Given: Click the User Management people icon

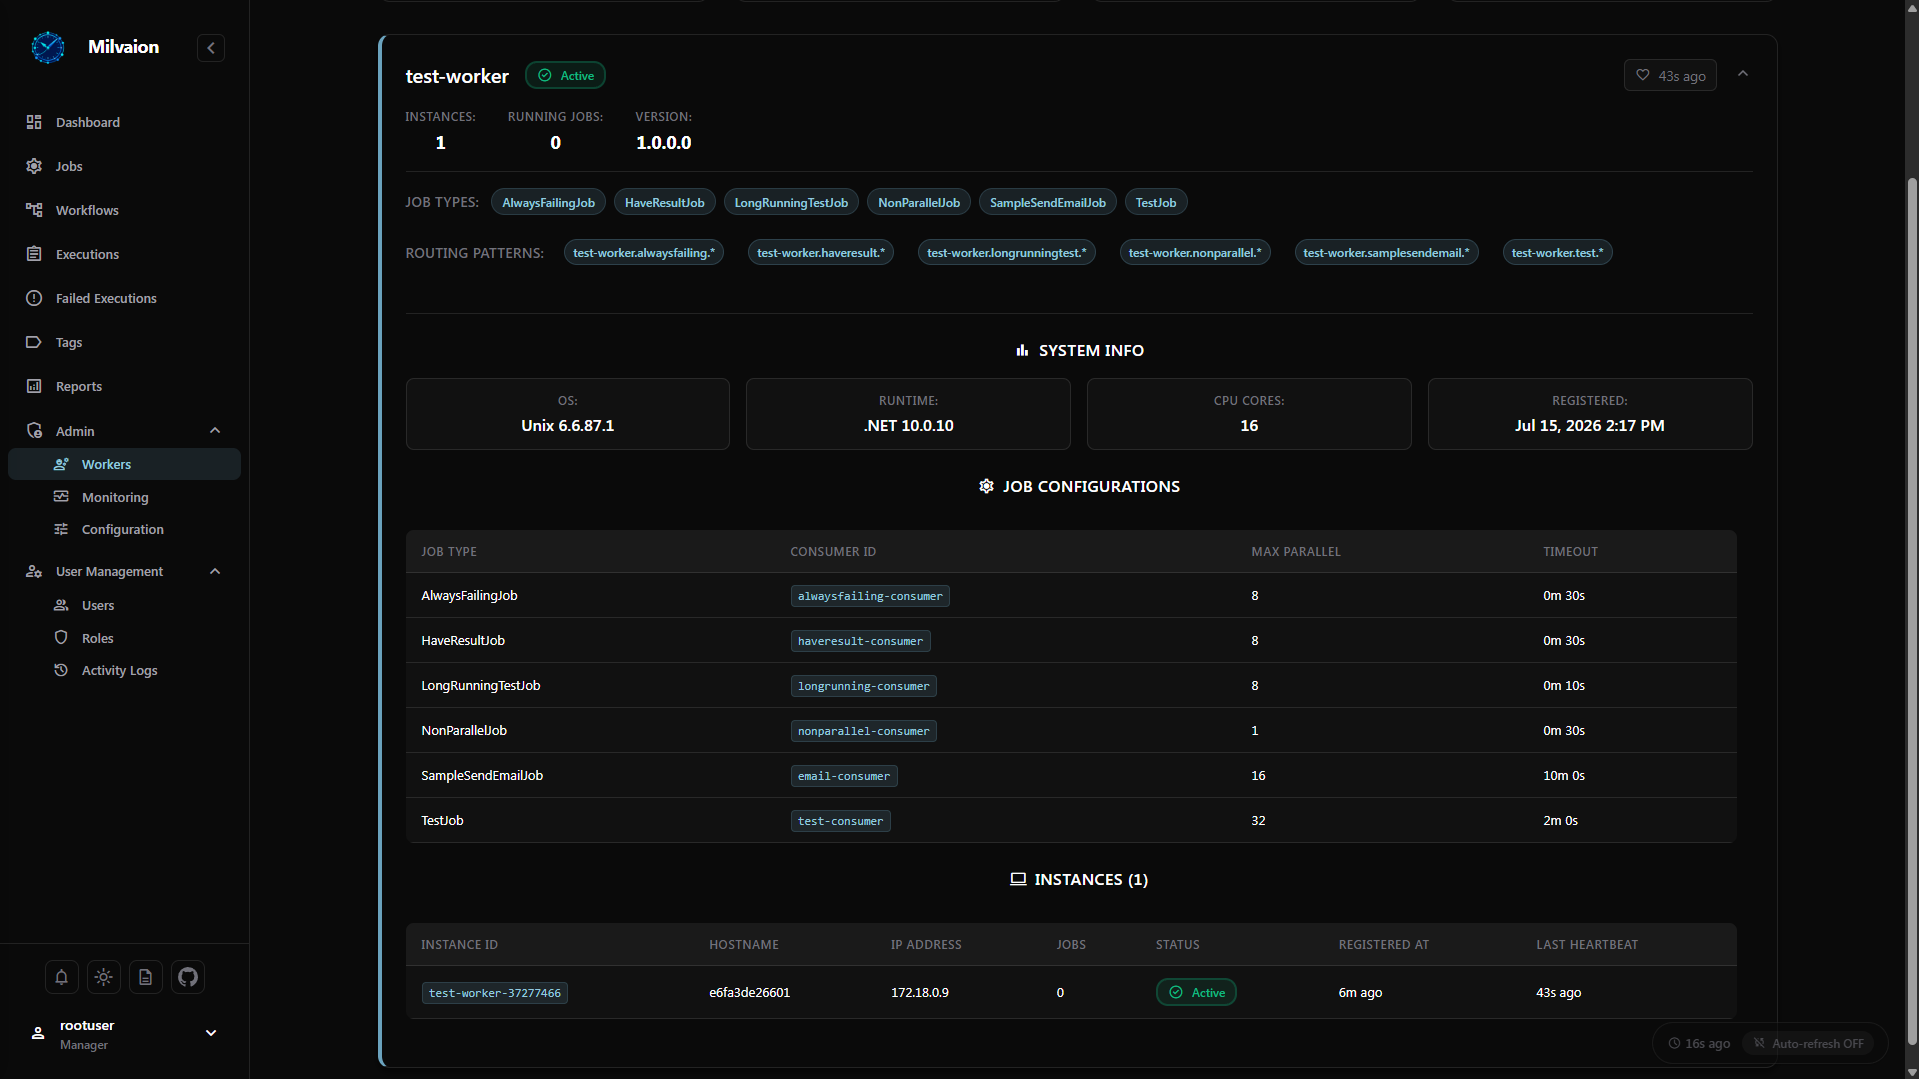Looking at the screenshot, I should [x=34, y=571].
